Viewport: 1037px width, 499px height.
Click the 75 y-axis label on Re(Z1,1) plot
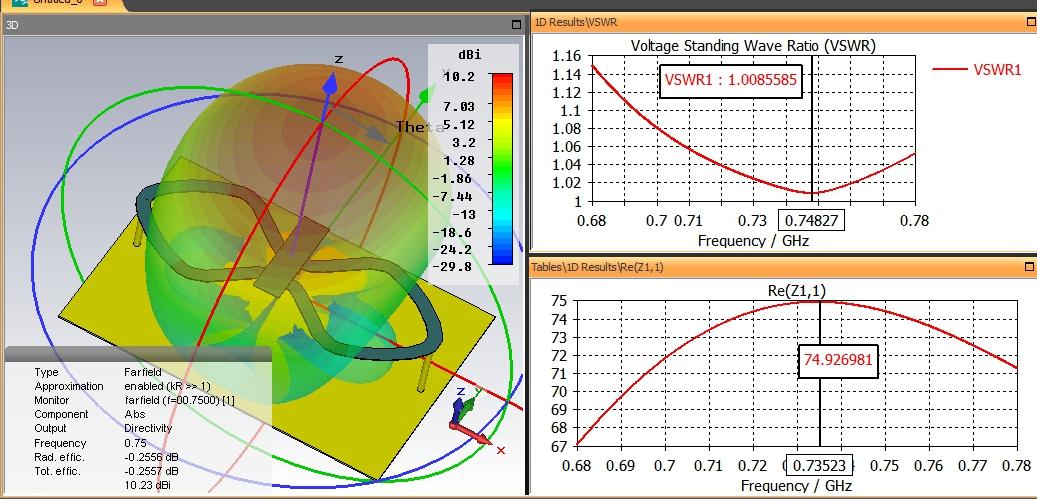559,301
